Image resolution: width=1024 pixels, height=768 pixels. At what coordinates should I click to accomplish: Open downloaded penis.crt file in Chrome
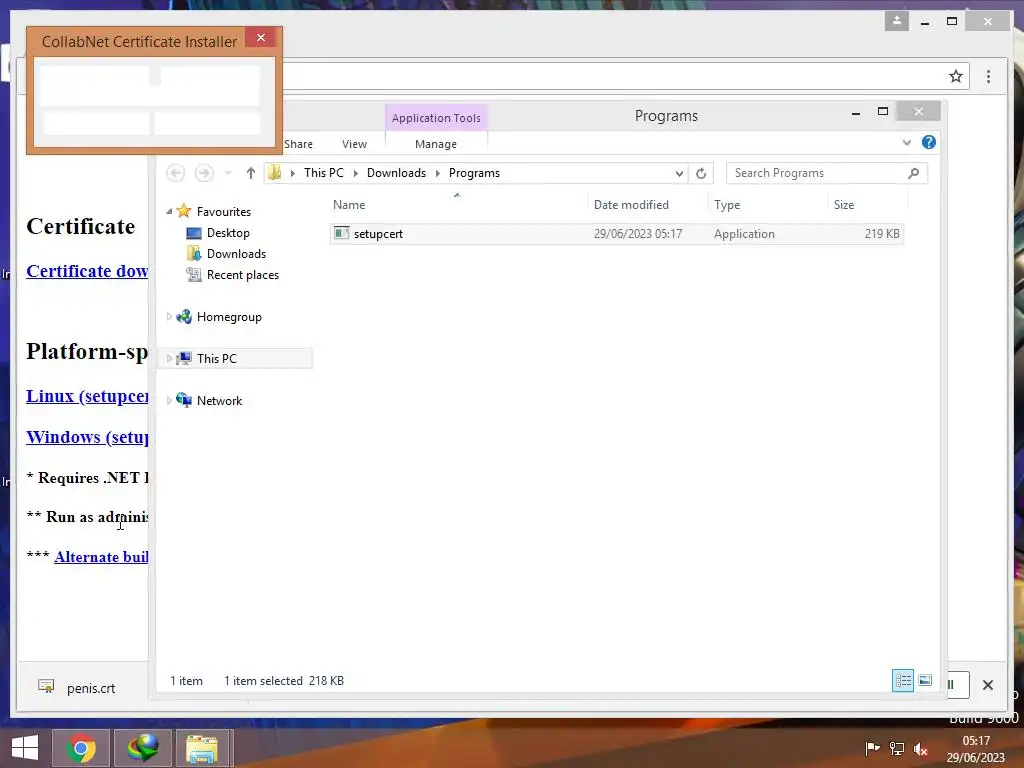point(77,688)
